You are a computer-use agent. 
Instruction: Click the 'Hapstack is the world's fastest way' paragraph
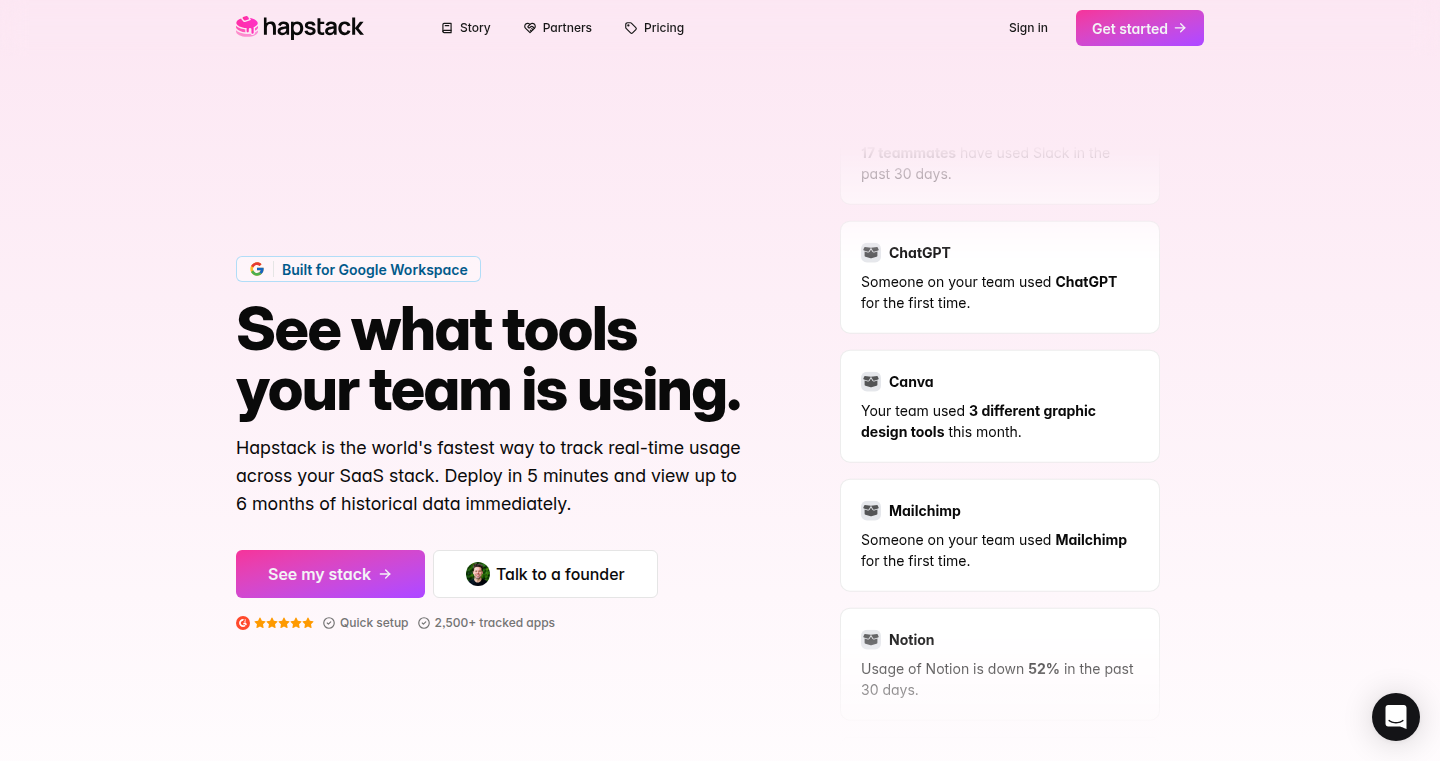(x=488, y=476)
